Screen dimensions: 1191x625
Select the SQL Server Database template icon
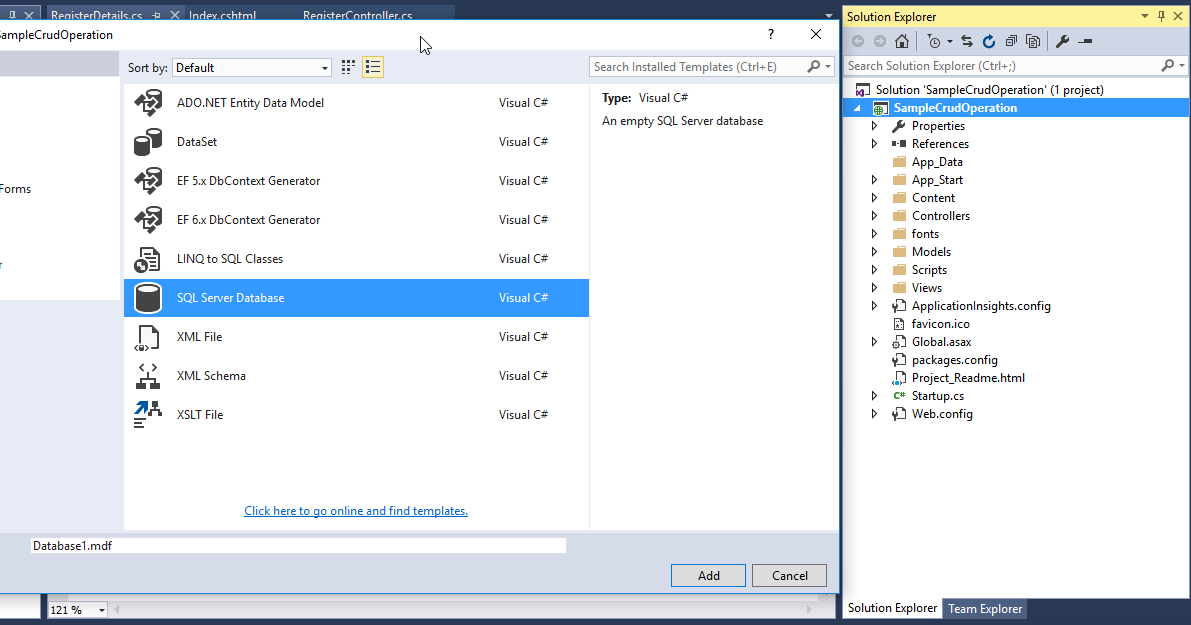click(x=148, y=297)
